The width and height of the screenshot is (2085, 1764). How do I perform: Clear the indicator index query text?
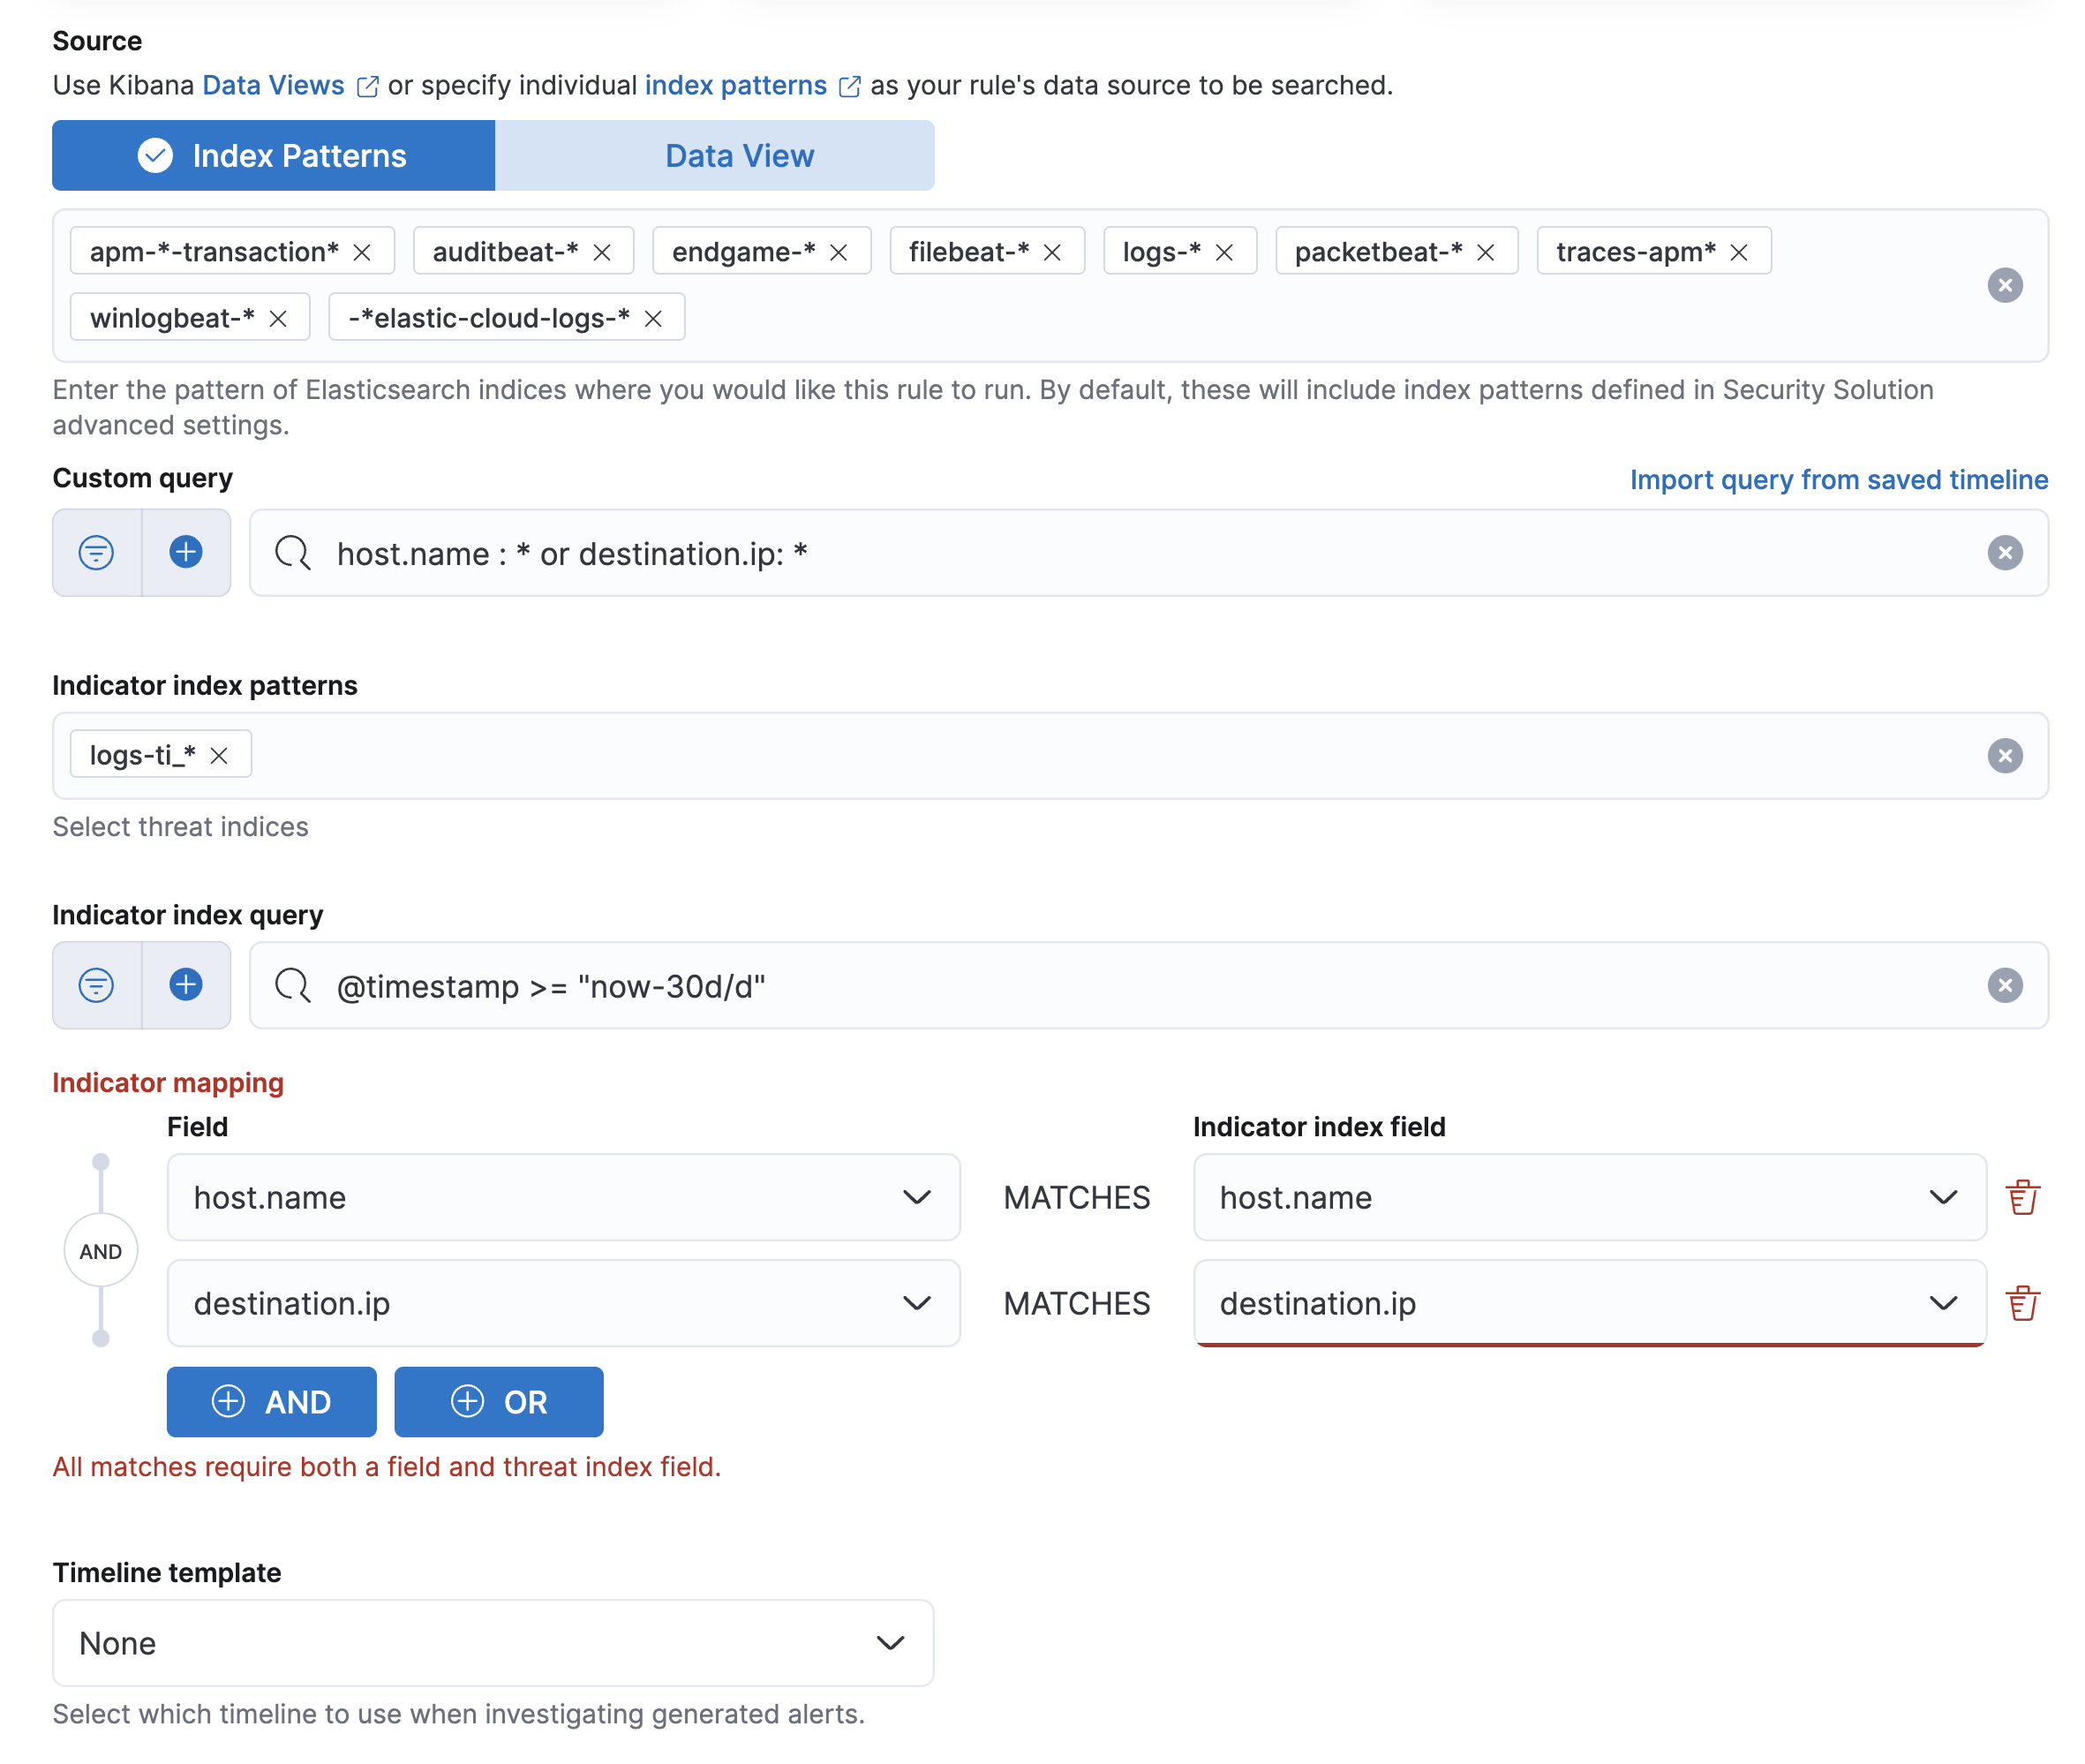click(x=2003, y=985)
